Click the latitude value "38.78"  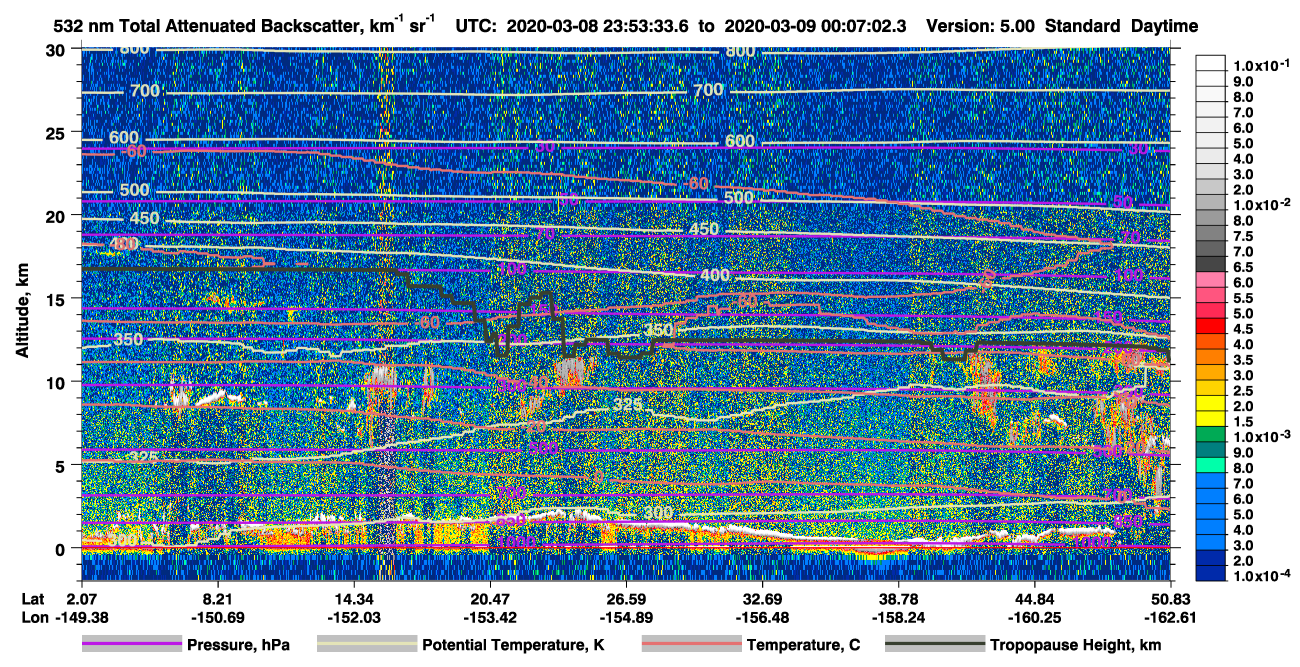click(898, 598)
